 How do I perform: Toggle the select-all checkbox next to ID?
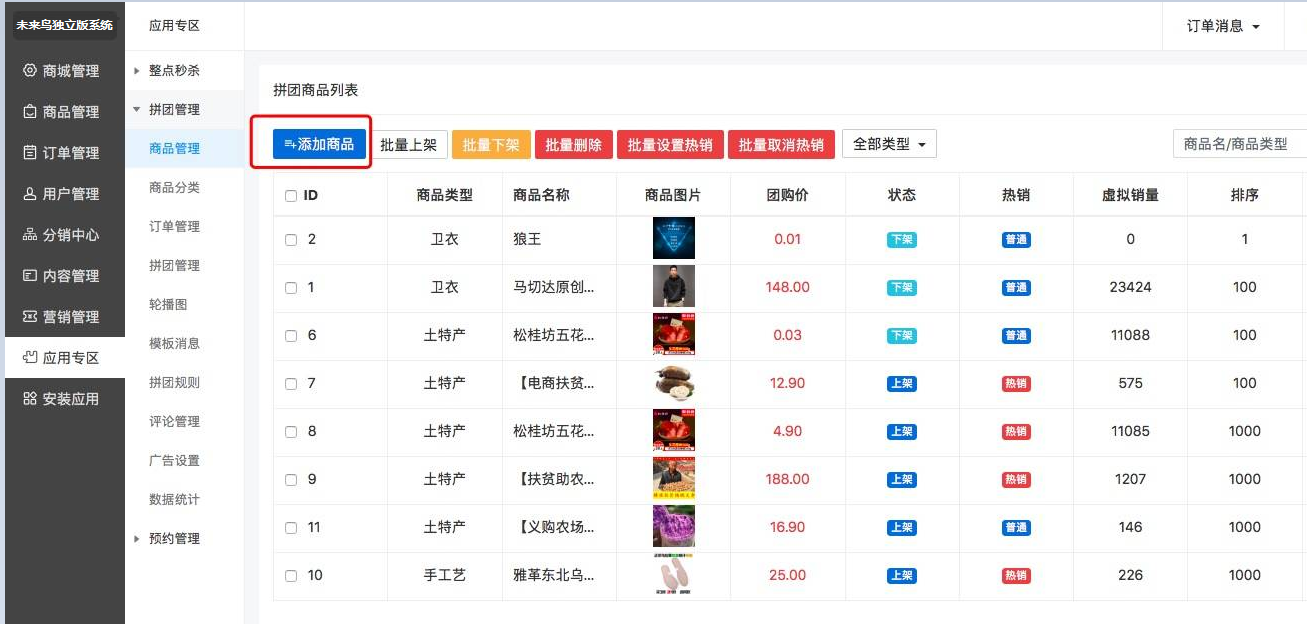coord(291,196)
